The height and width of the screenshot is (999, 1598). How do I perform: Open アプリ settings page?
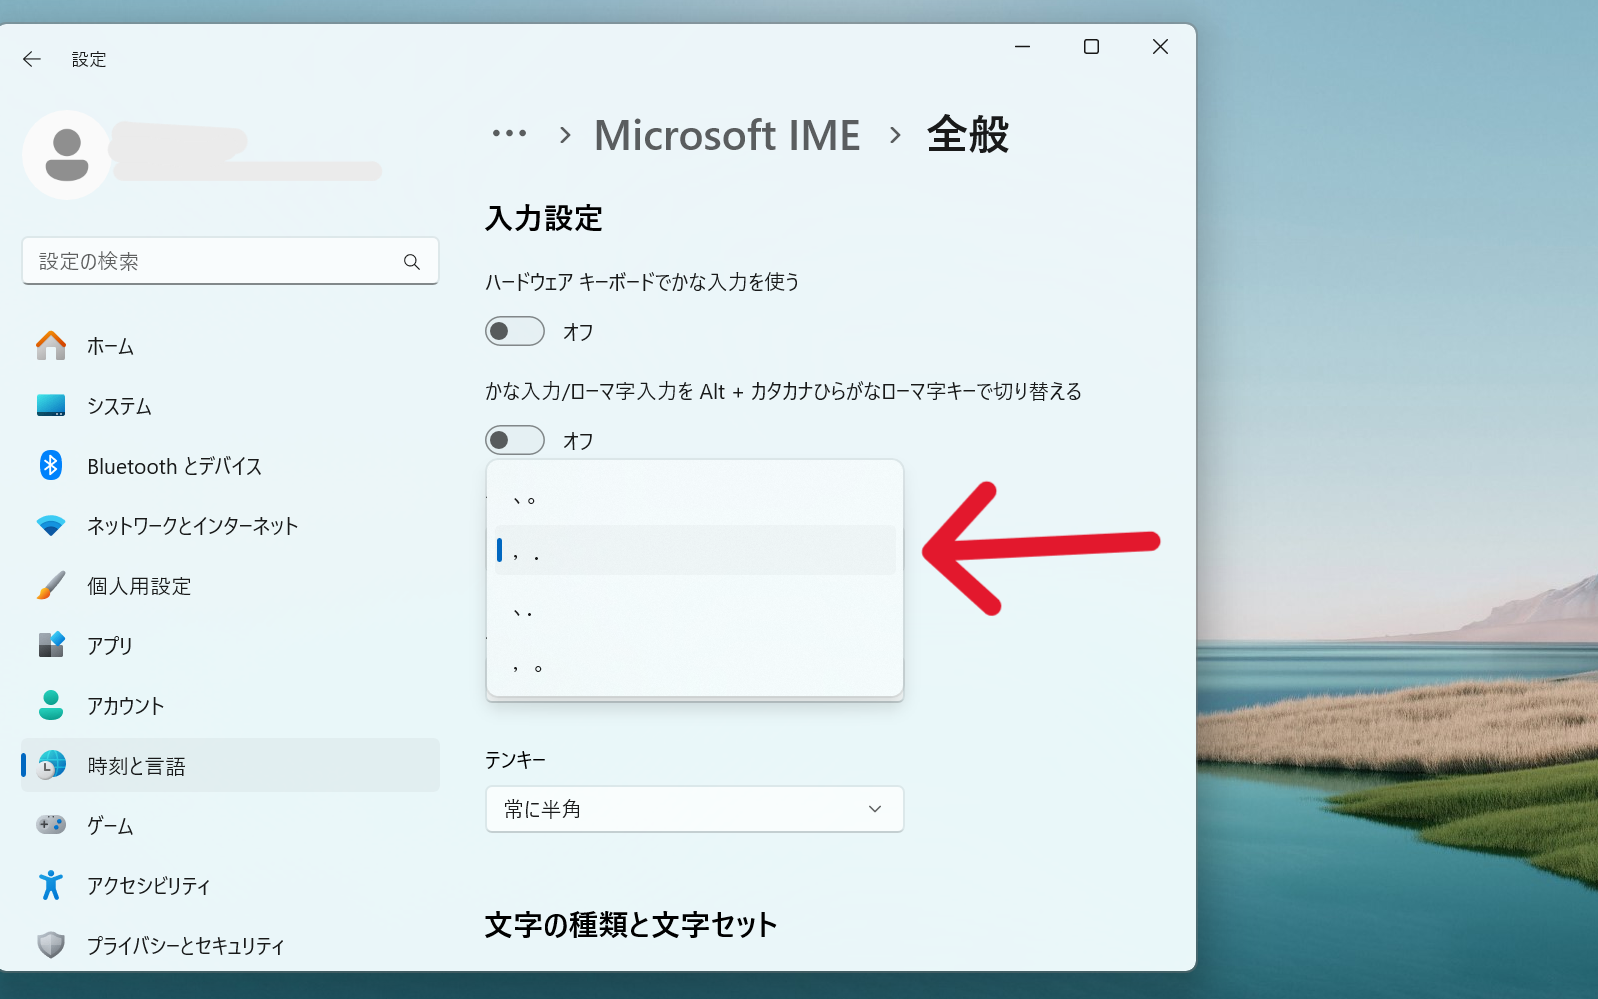coord(230,646)
